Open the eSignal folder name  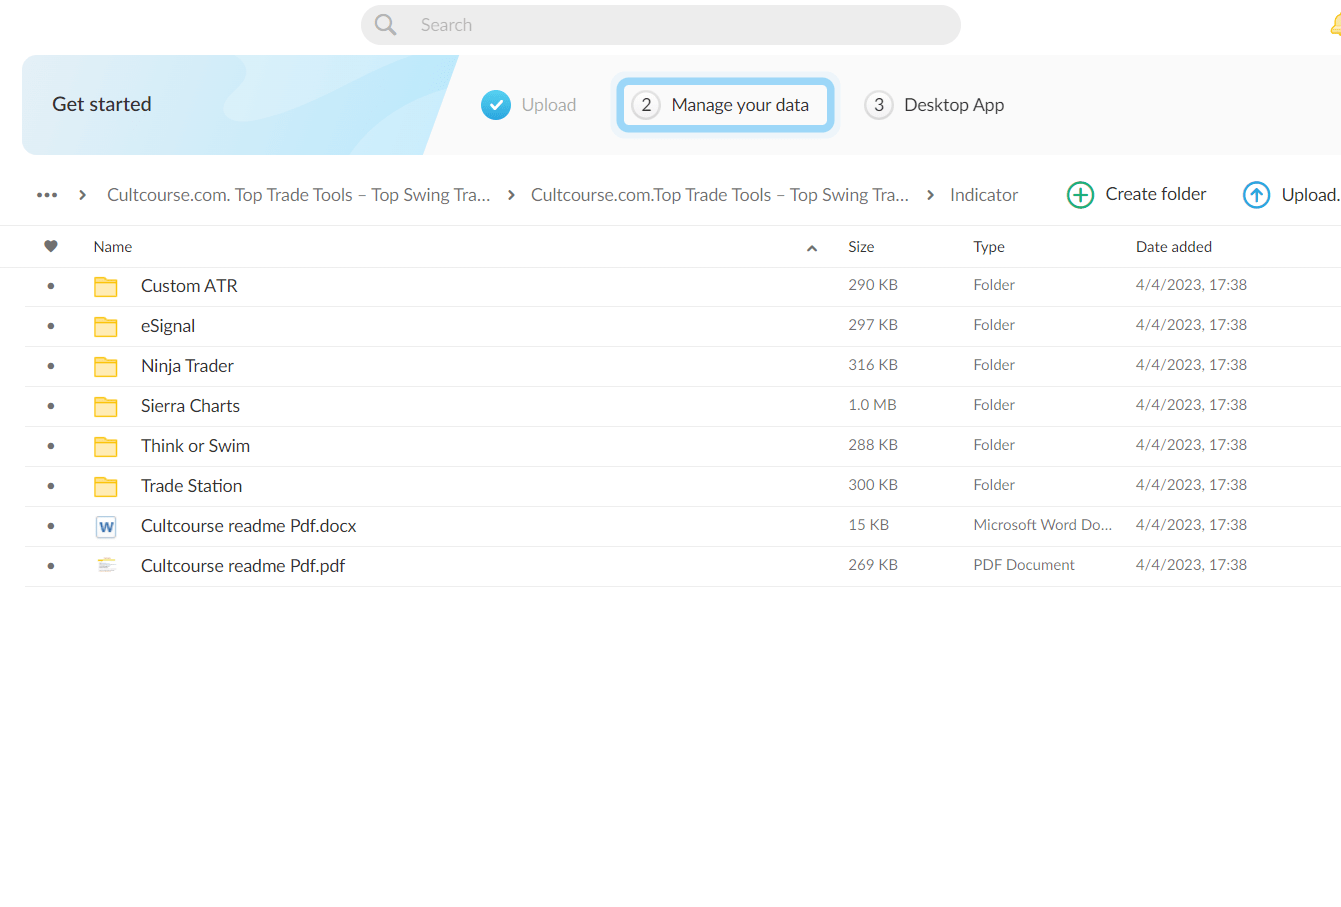[168, 326]
